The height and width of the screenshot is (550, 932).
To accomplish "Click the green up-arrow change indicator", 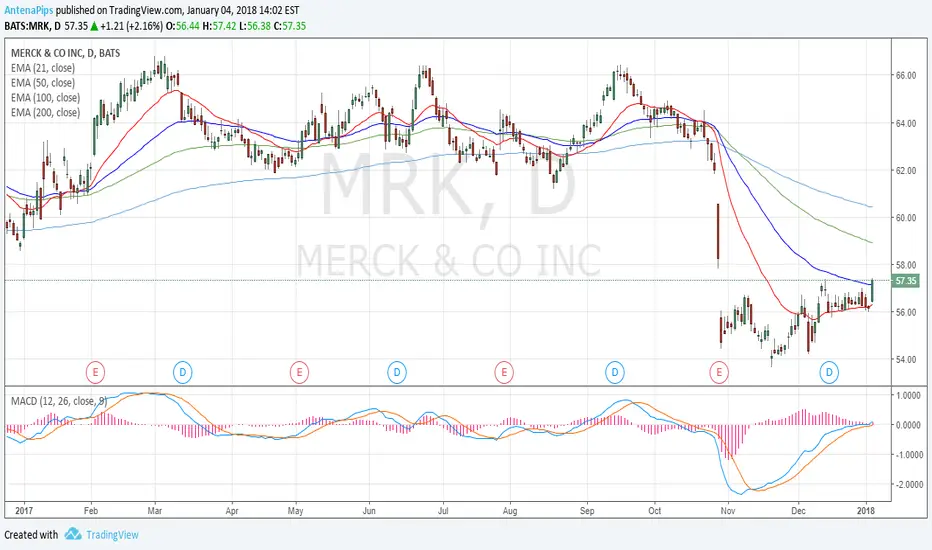I will [x=95, y=26].
